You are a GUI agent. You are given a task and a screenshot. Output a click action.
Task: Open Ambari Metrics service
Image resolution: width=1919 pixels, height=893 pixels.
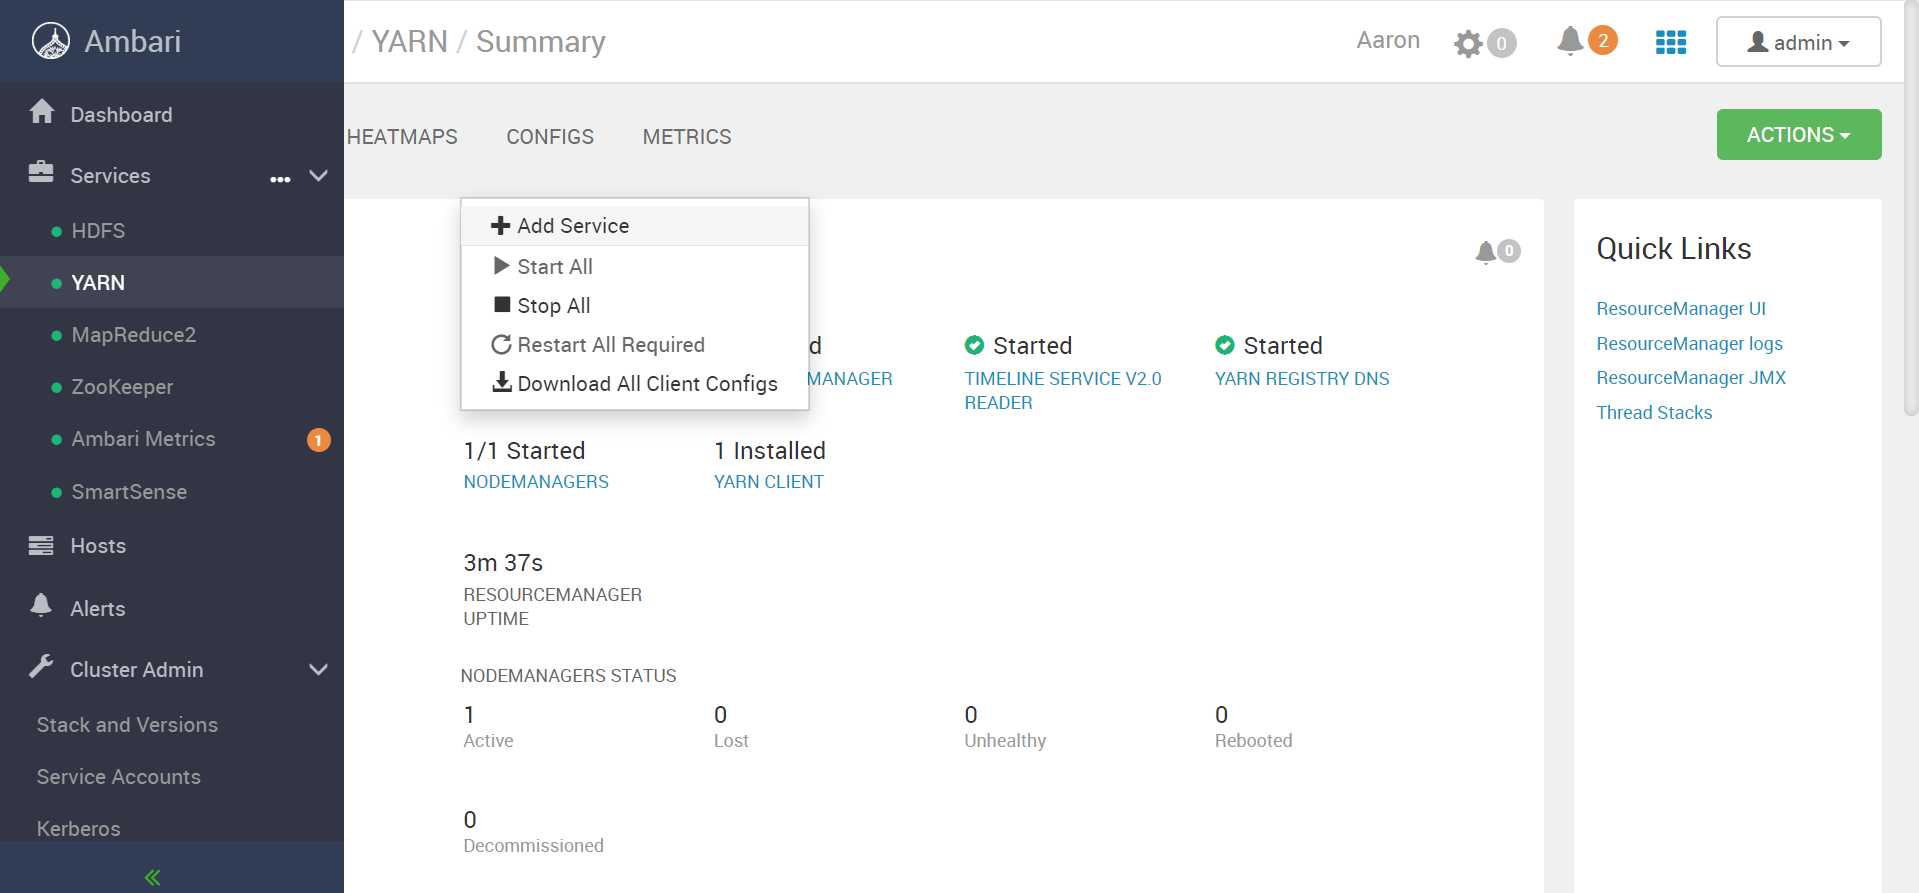143,439
